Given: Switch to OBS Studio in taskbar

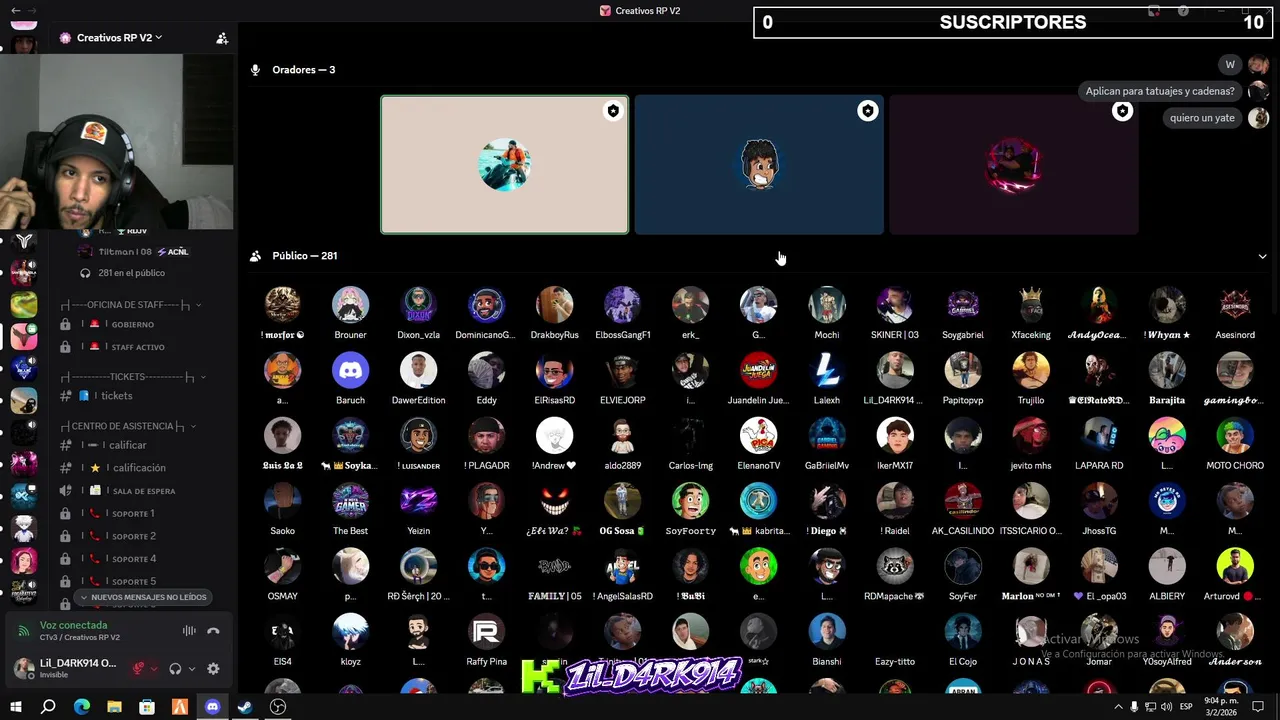Looking at the screenshot, I should [278, 707].
